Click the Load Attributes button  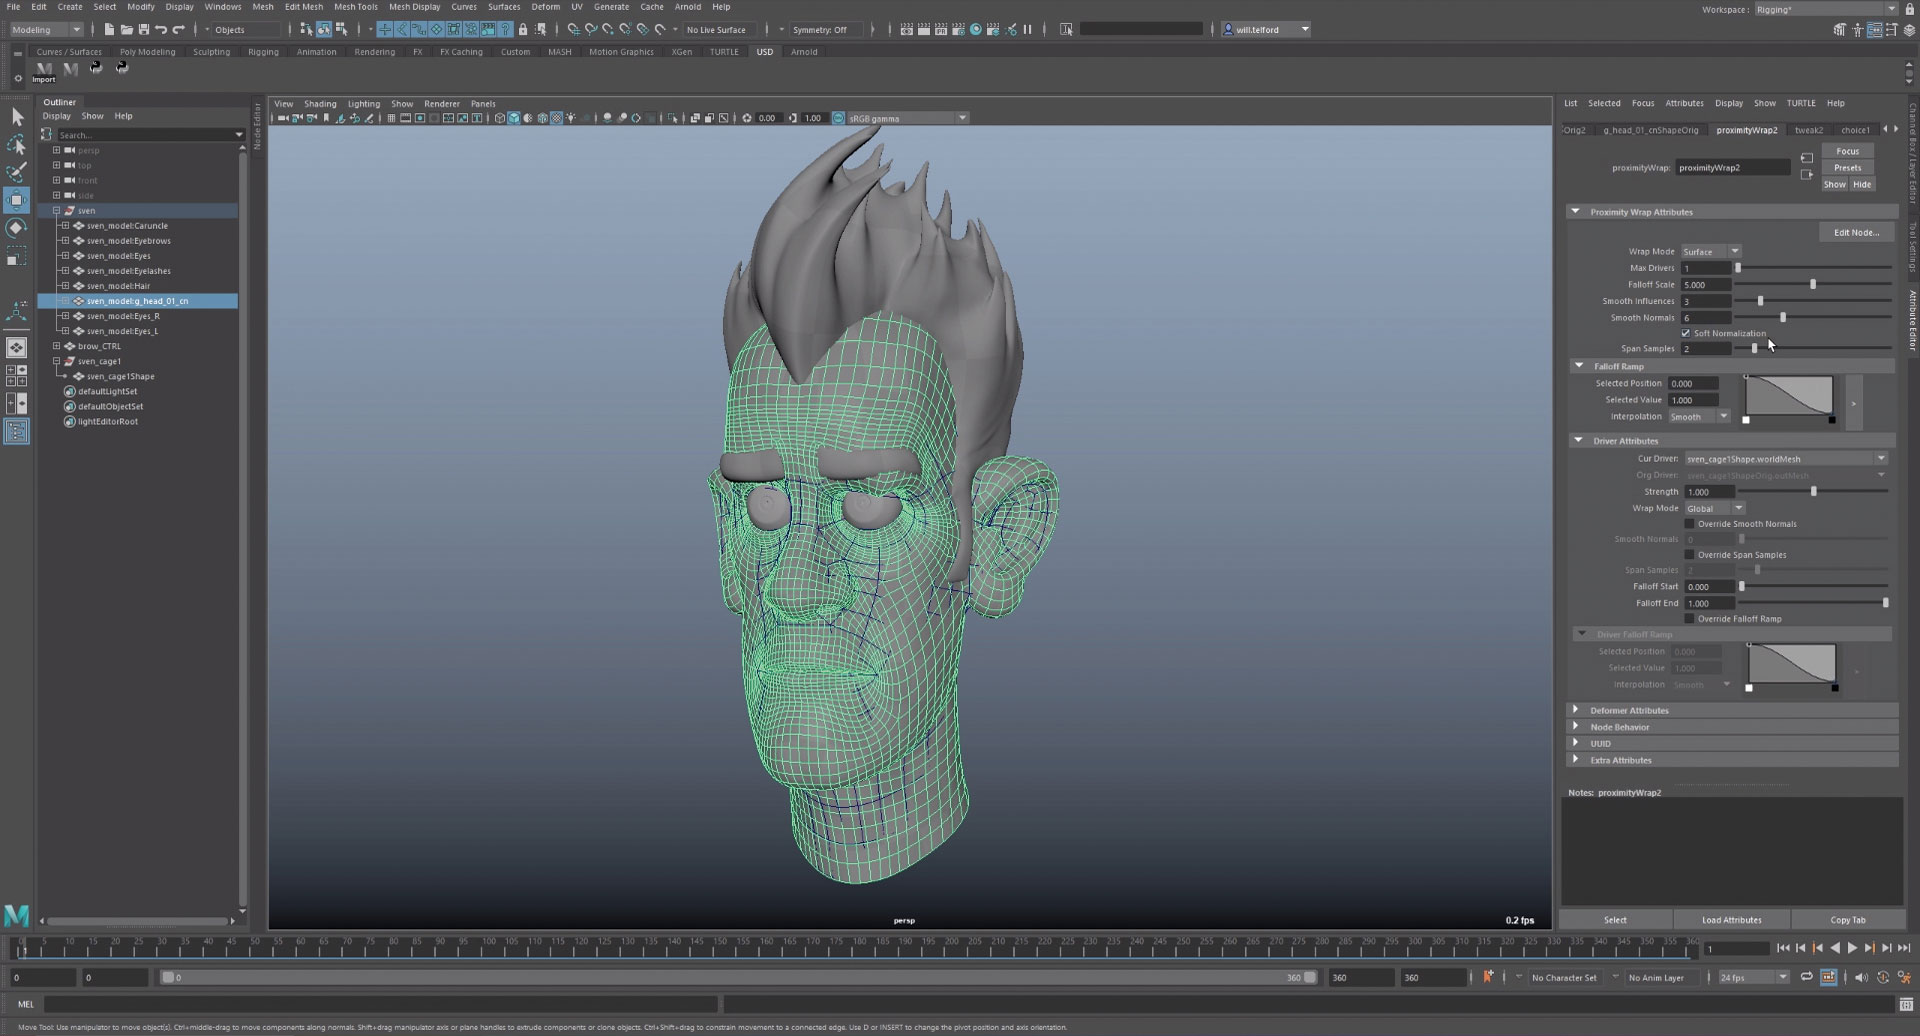(x=1731, y=919)
